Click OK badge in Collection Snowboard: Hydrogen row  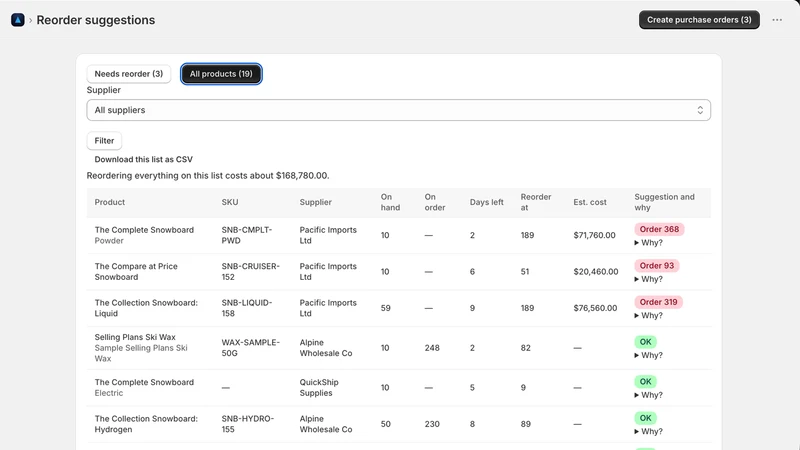645,418
